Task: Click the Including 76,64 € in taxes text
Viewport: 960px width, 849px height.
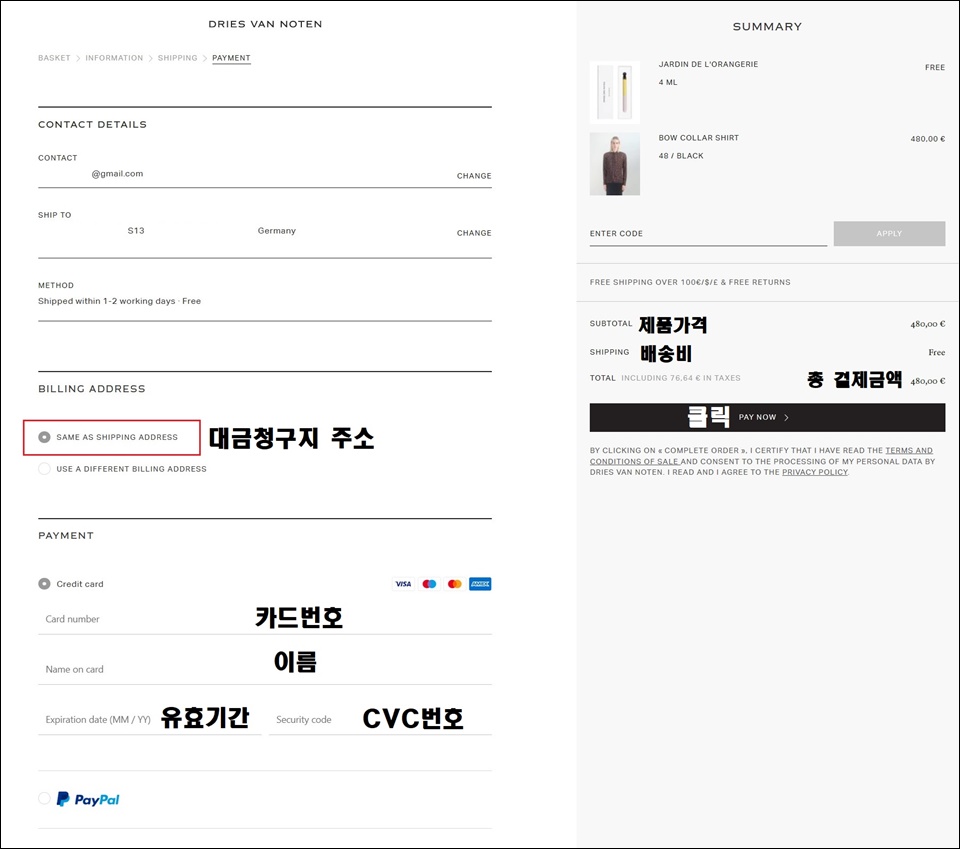Action: coord(681,378)
